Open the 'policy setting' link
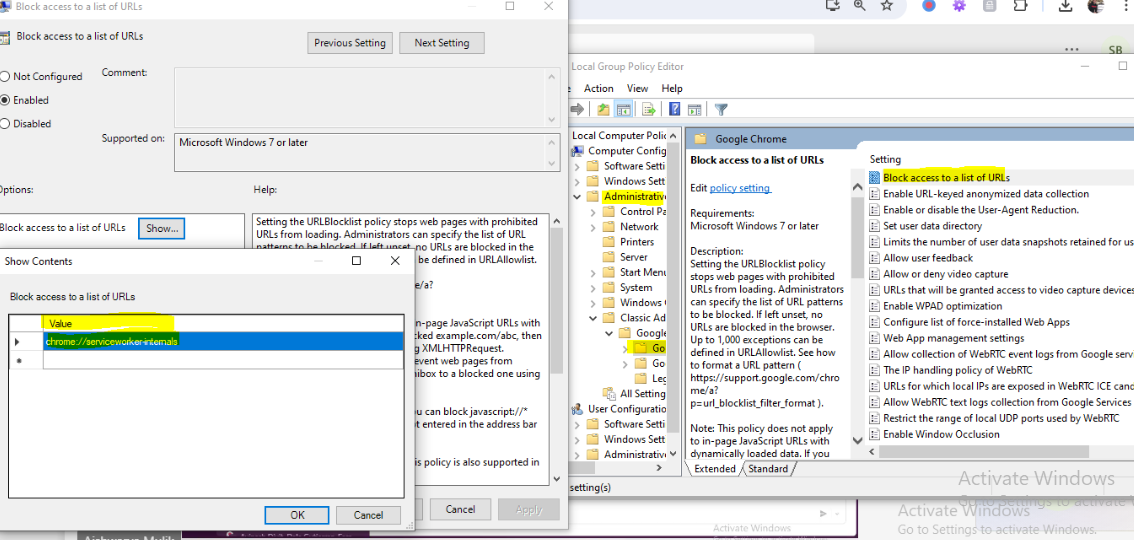Screen dimensions: 1134x540 (740, 188)
